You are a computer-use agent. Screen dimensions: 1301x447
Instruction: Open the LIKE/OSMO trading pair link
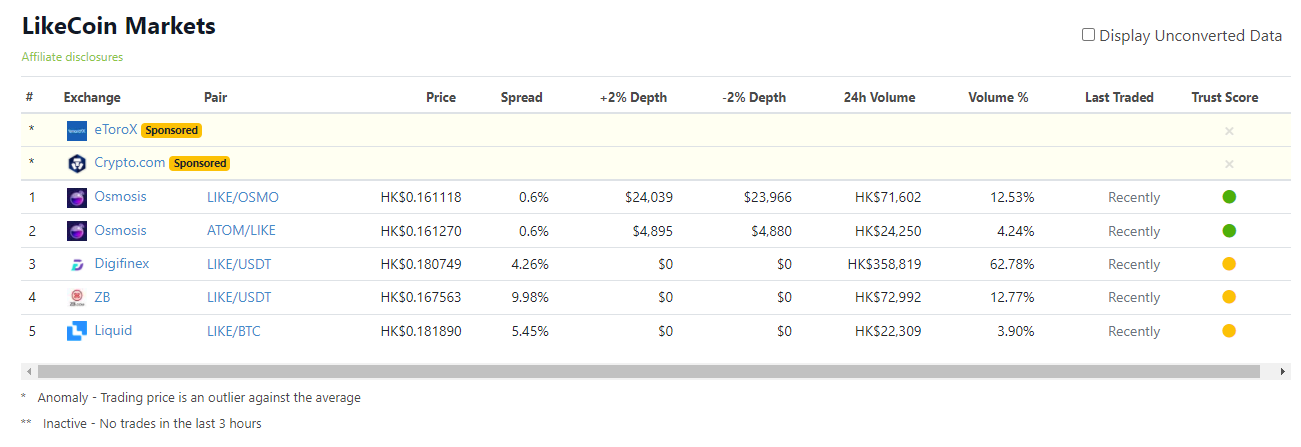coord(243,197)
